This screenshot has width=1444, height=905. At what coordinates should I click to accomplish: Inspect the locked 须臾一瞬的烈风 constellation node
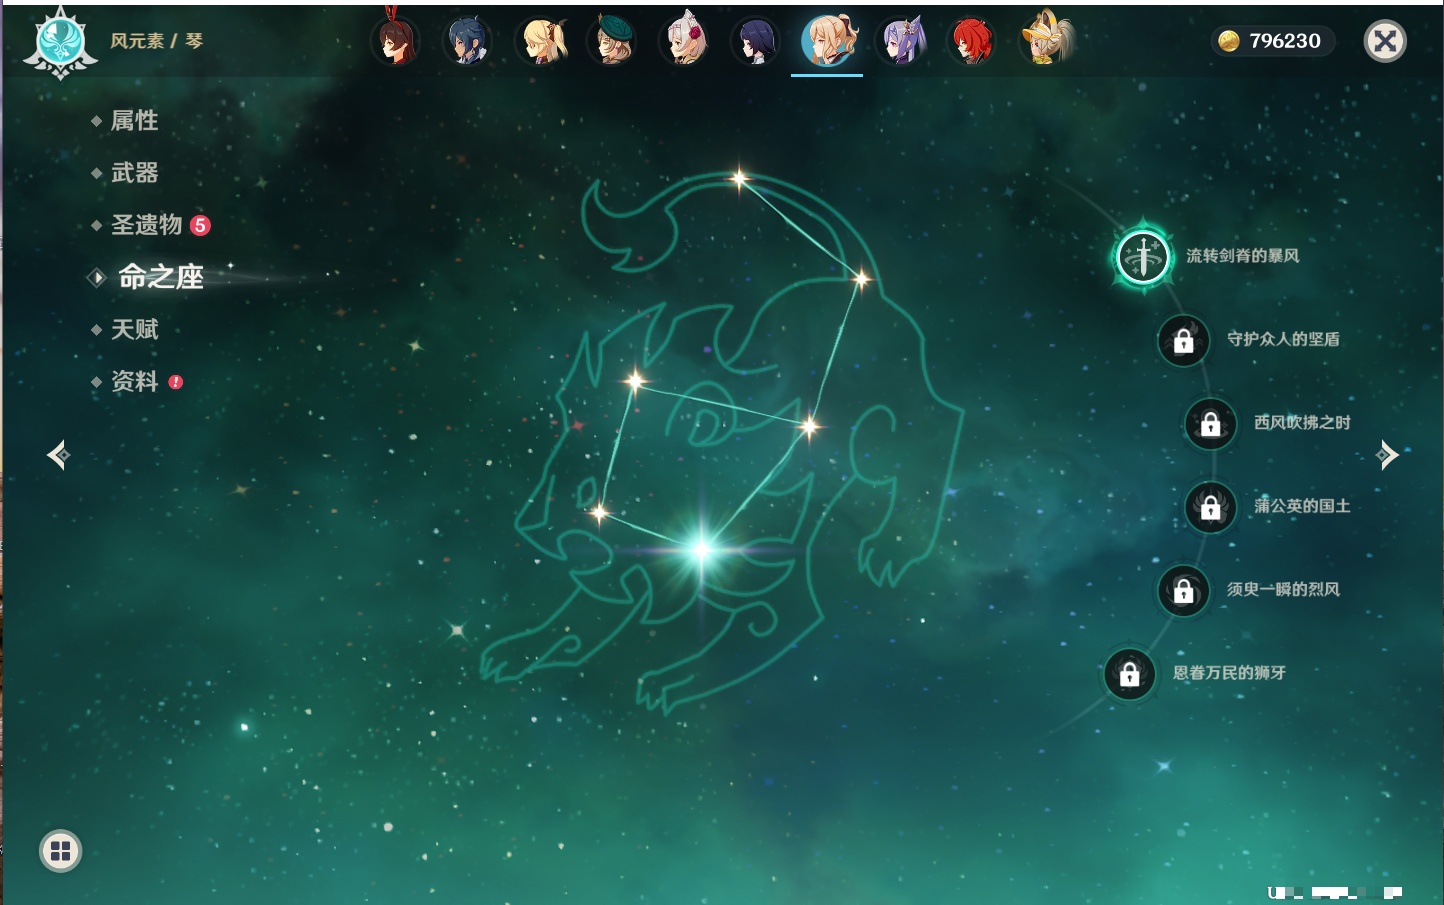coord(1184,590)
